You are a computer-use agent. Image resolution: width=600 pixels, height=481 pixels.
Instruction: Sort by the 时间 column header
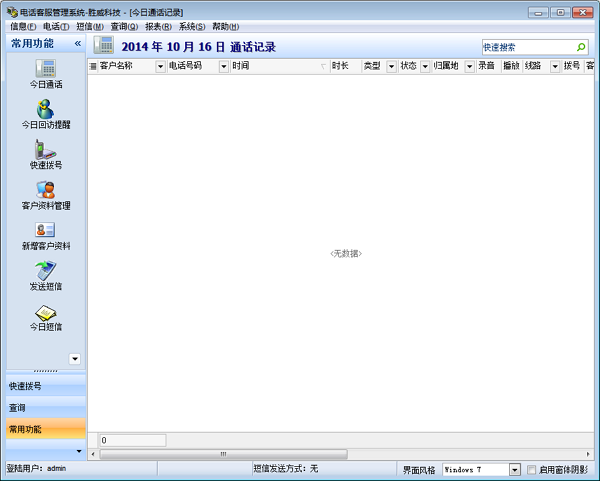point(280,66)
